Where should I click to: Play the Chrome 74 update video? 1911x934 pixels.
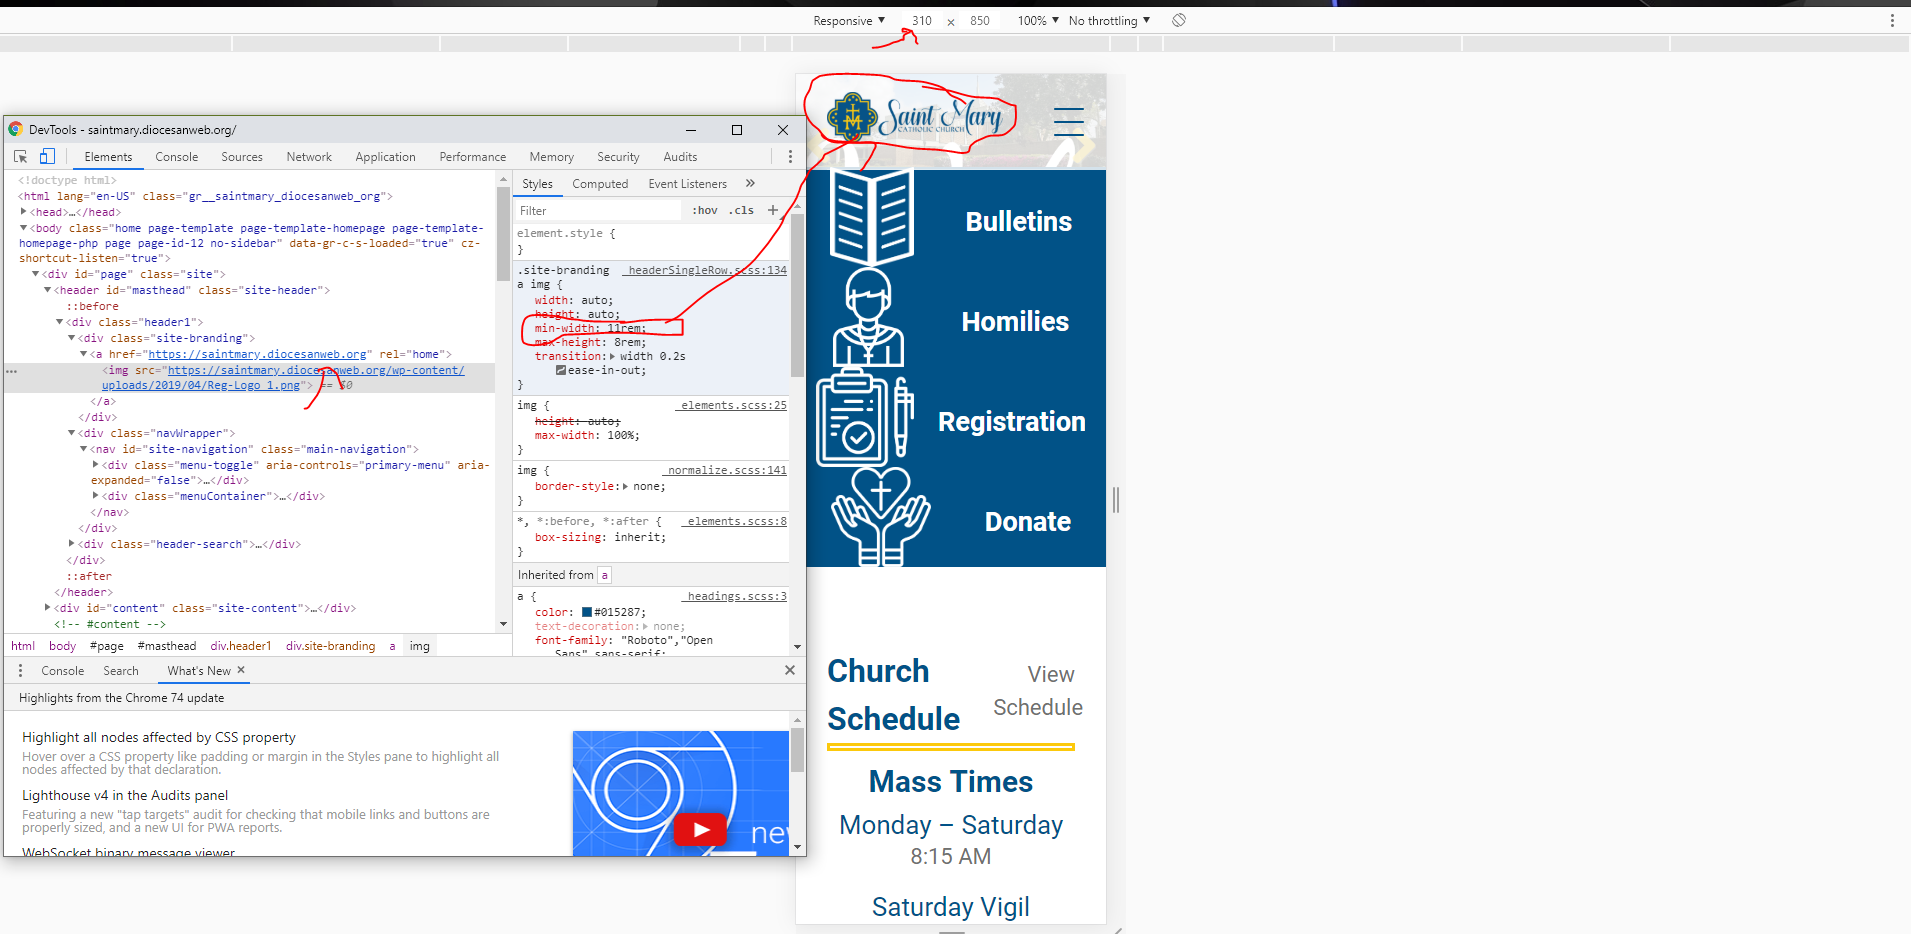[x=700, y=829]
